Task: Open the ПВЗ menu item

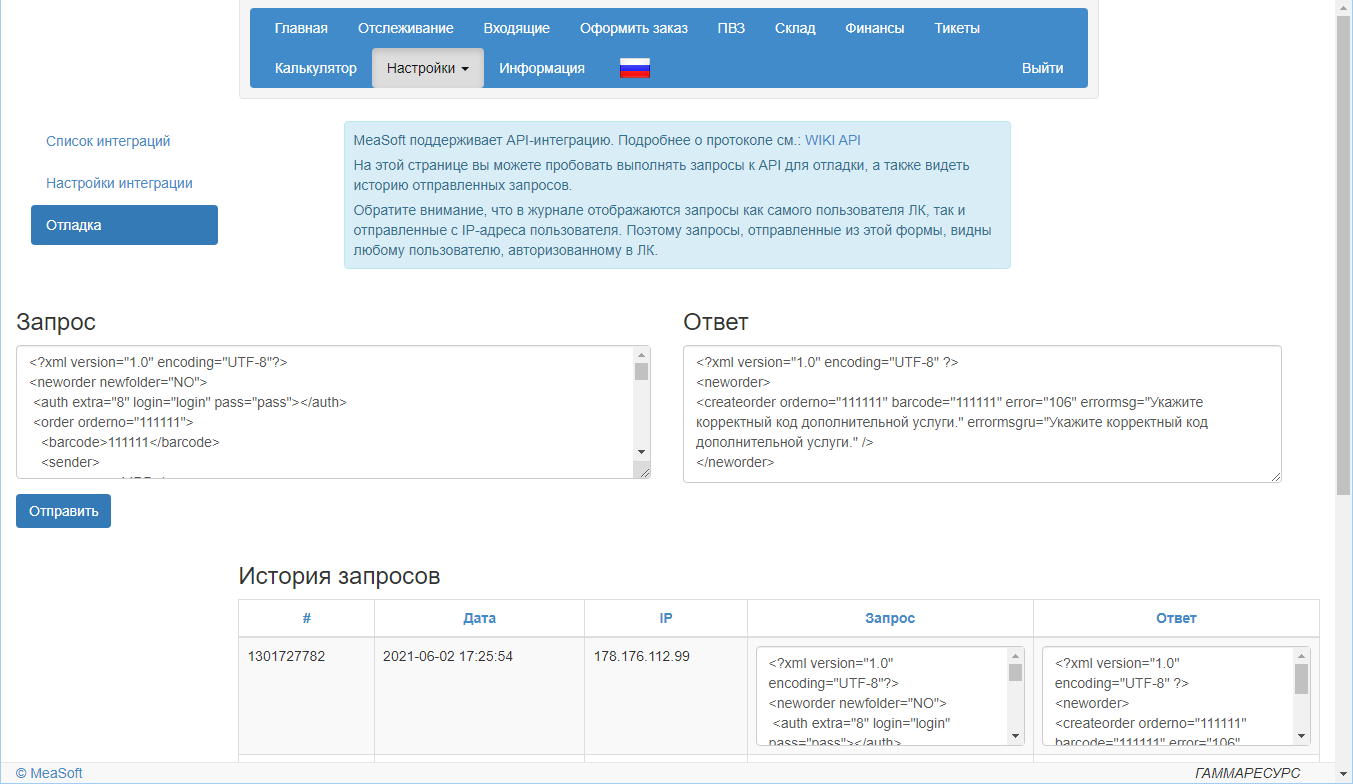Action: (x=731, y=28)
